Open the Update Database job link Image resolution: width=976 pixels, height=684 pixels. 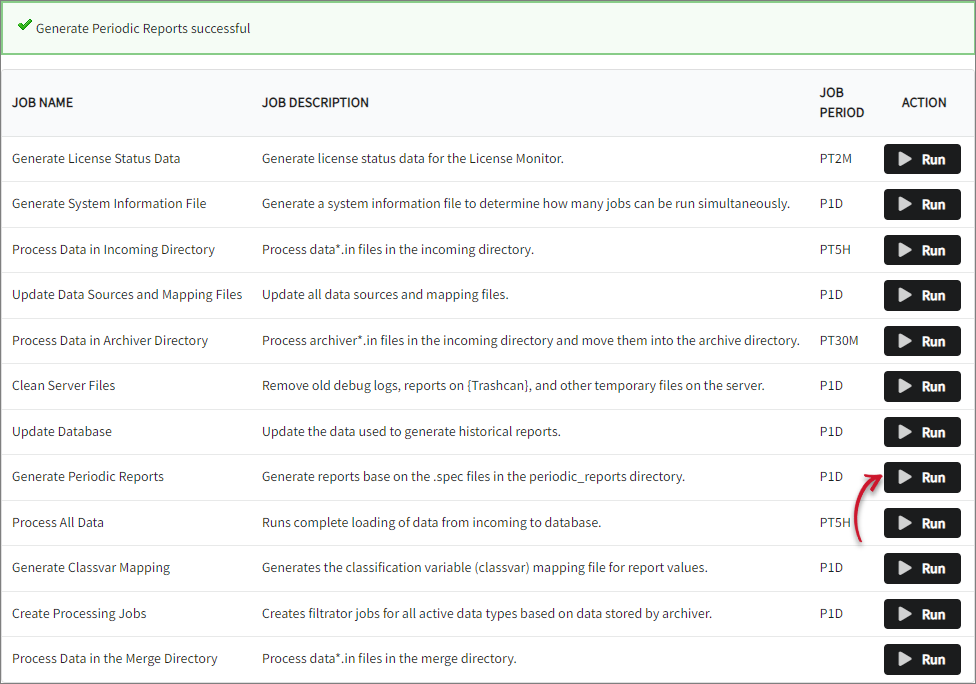(59, 431)
